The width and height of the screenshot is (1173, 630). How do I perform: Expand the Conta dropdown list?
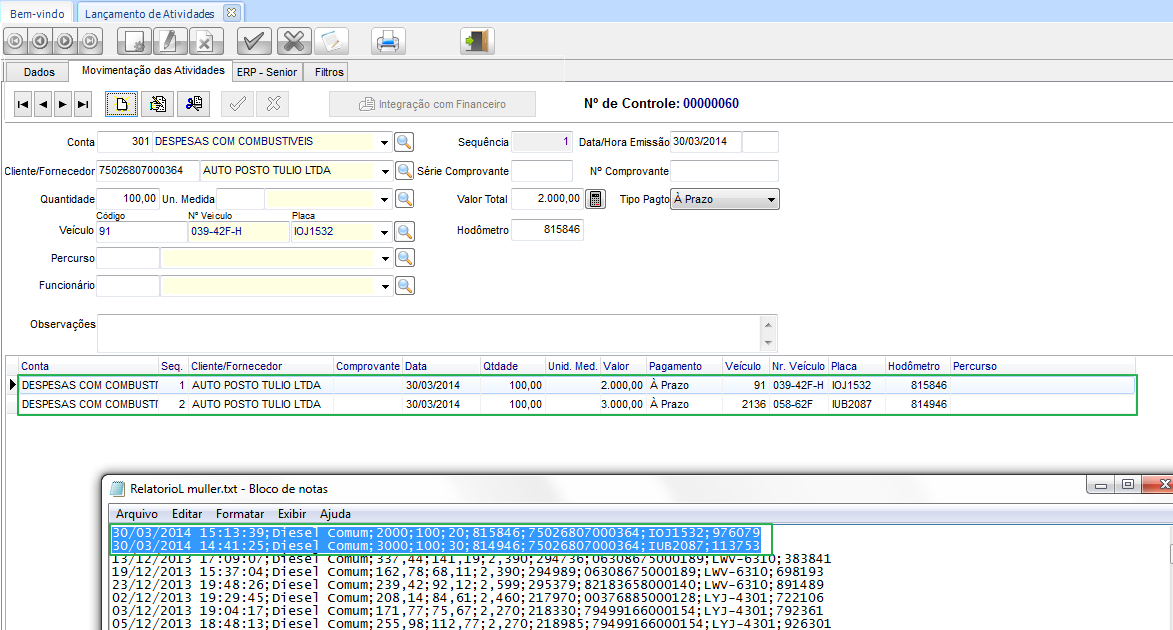(385, 142)
